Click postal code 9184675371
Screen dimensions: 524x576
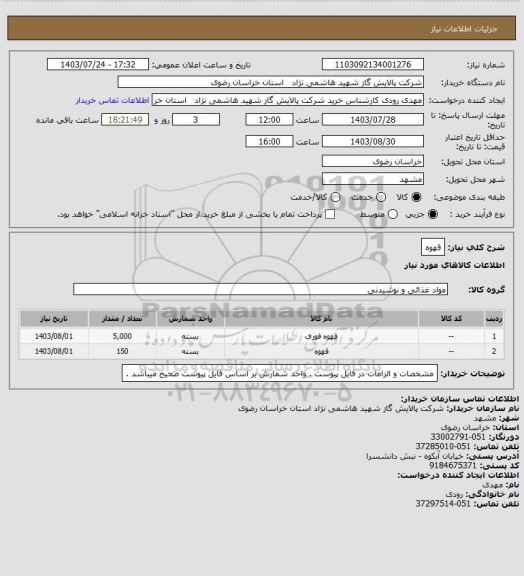tap(453, 465)
